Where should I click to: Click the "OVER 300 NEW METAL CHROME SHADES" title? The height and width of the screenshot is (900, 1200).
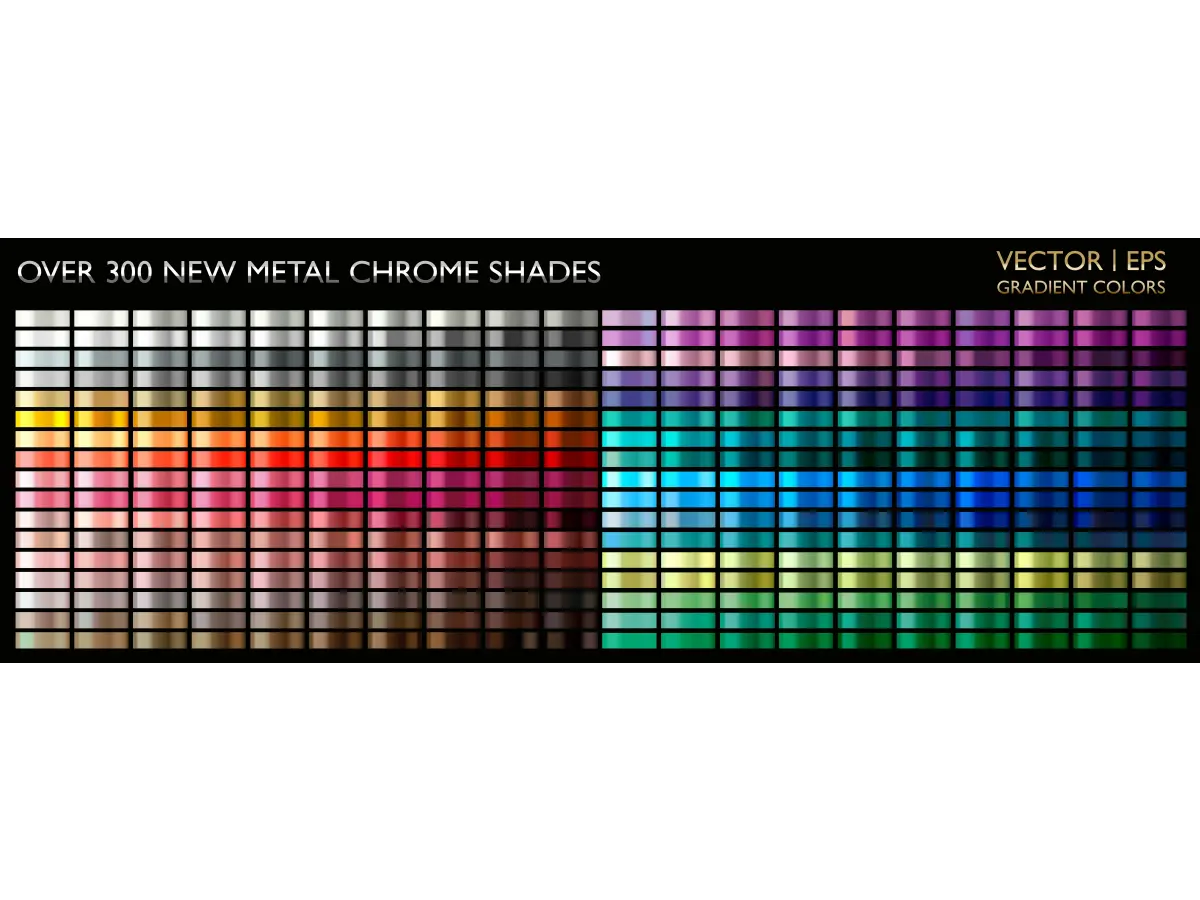tap(309, 271)
